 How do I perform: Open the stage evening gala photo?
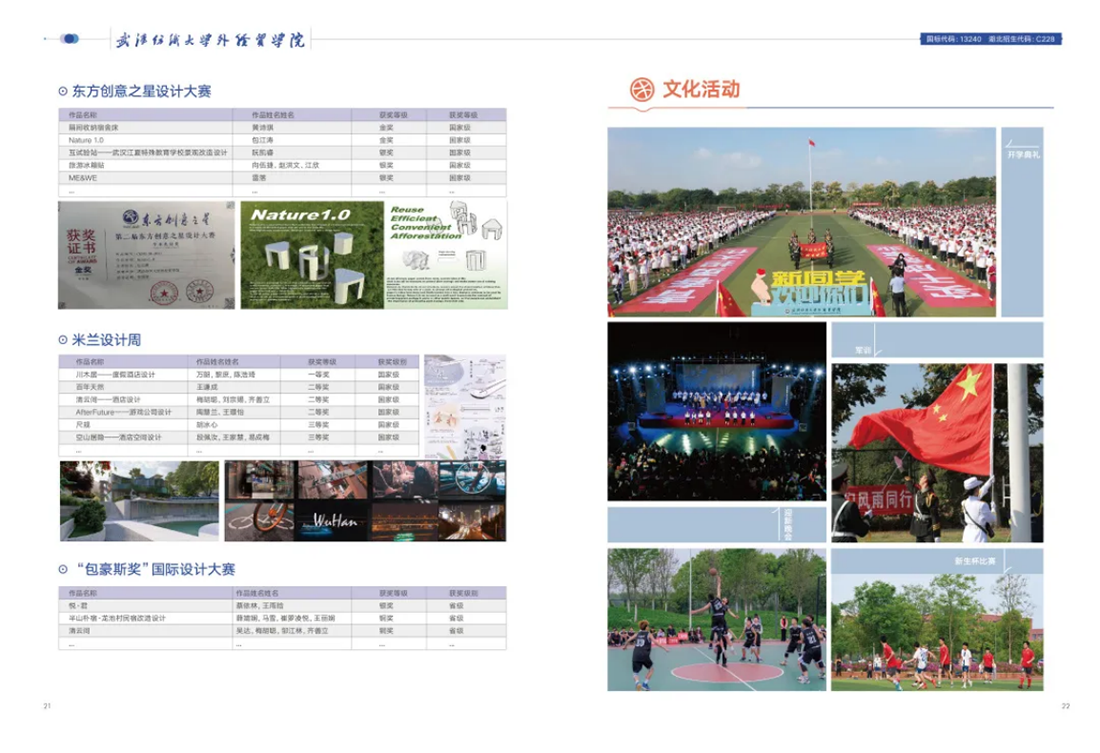[x=716, y=411]
